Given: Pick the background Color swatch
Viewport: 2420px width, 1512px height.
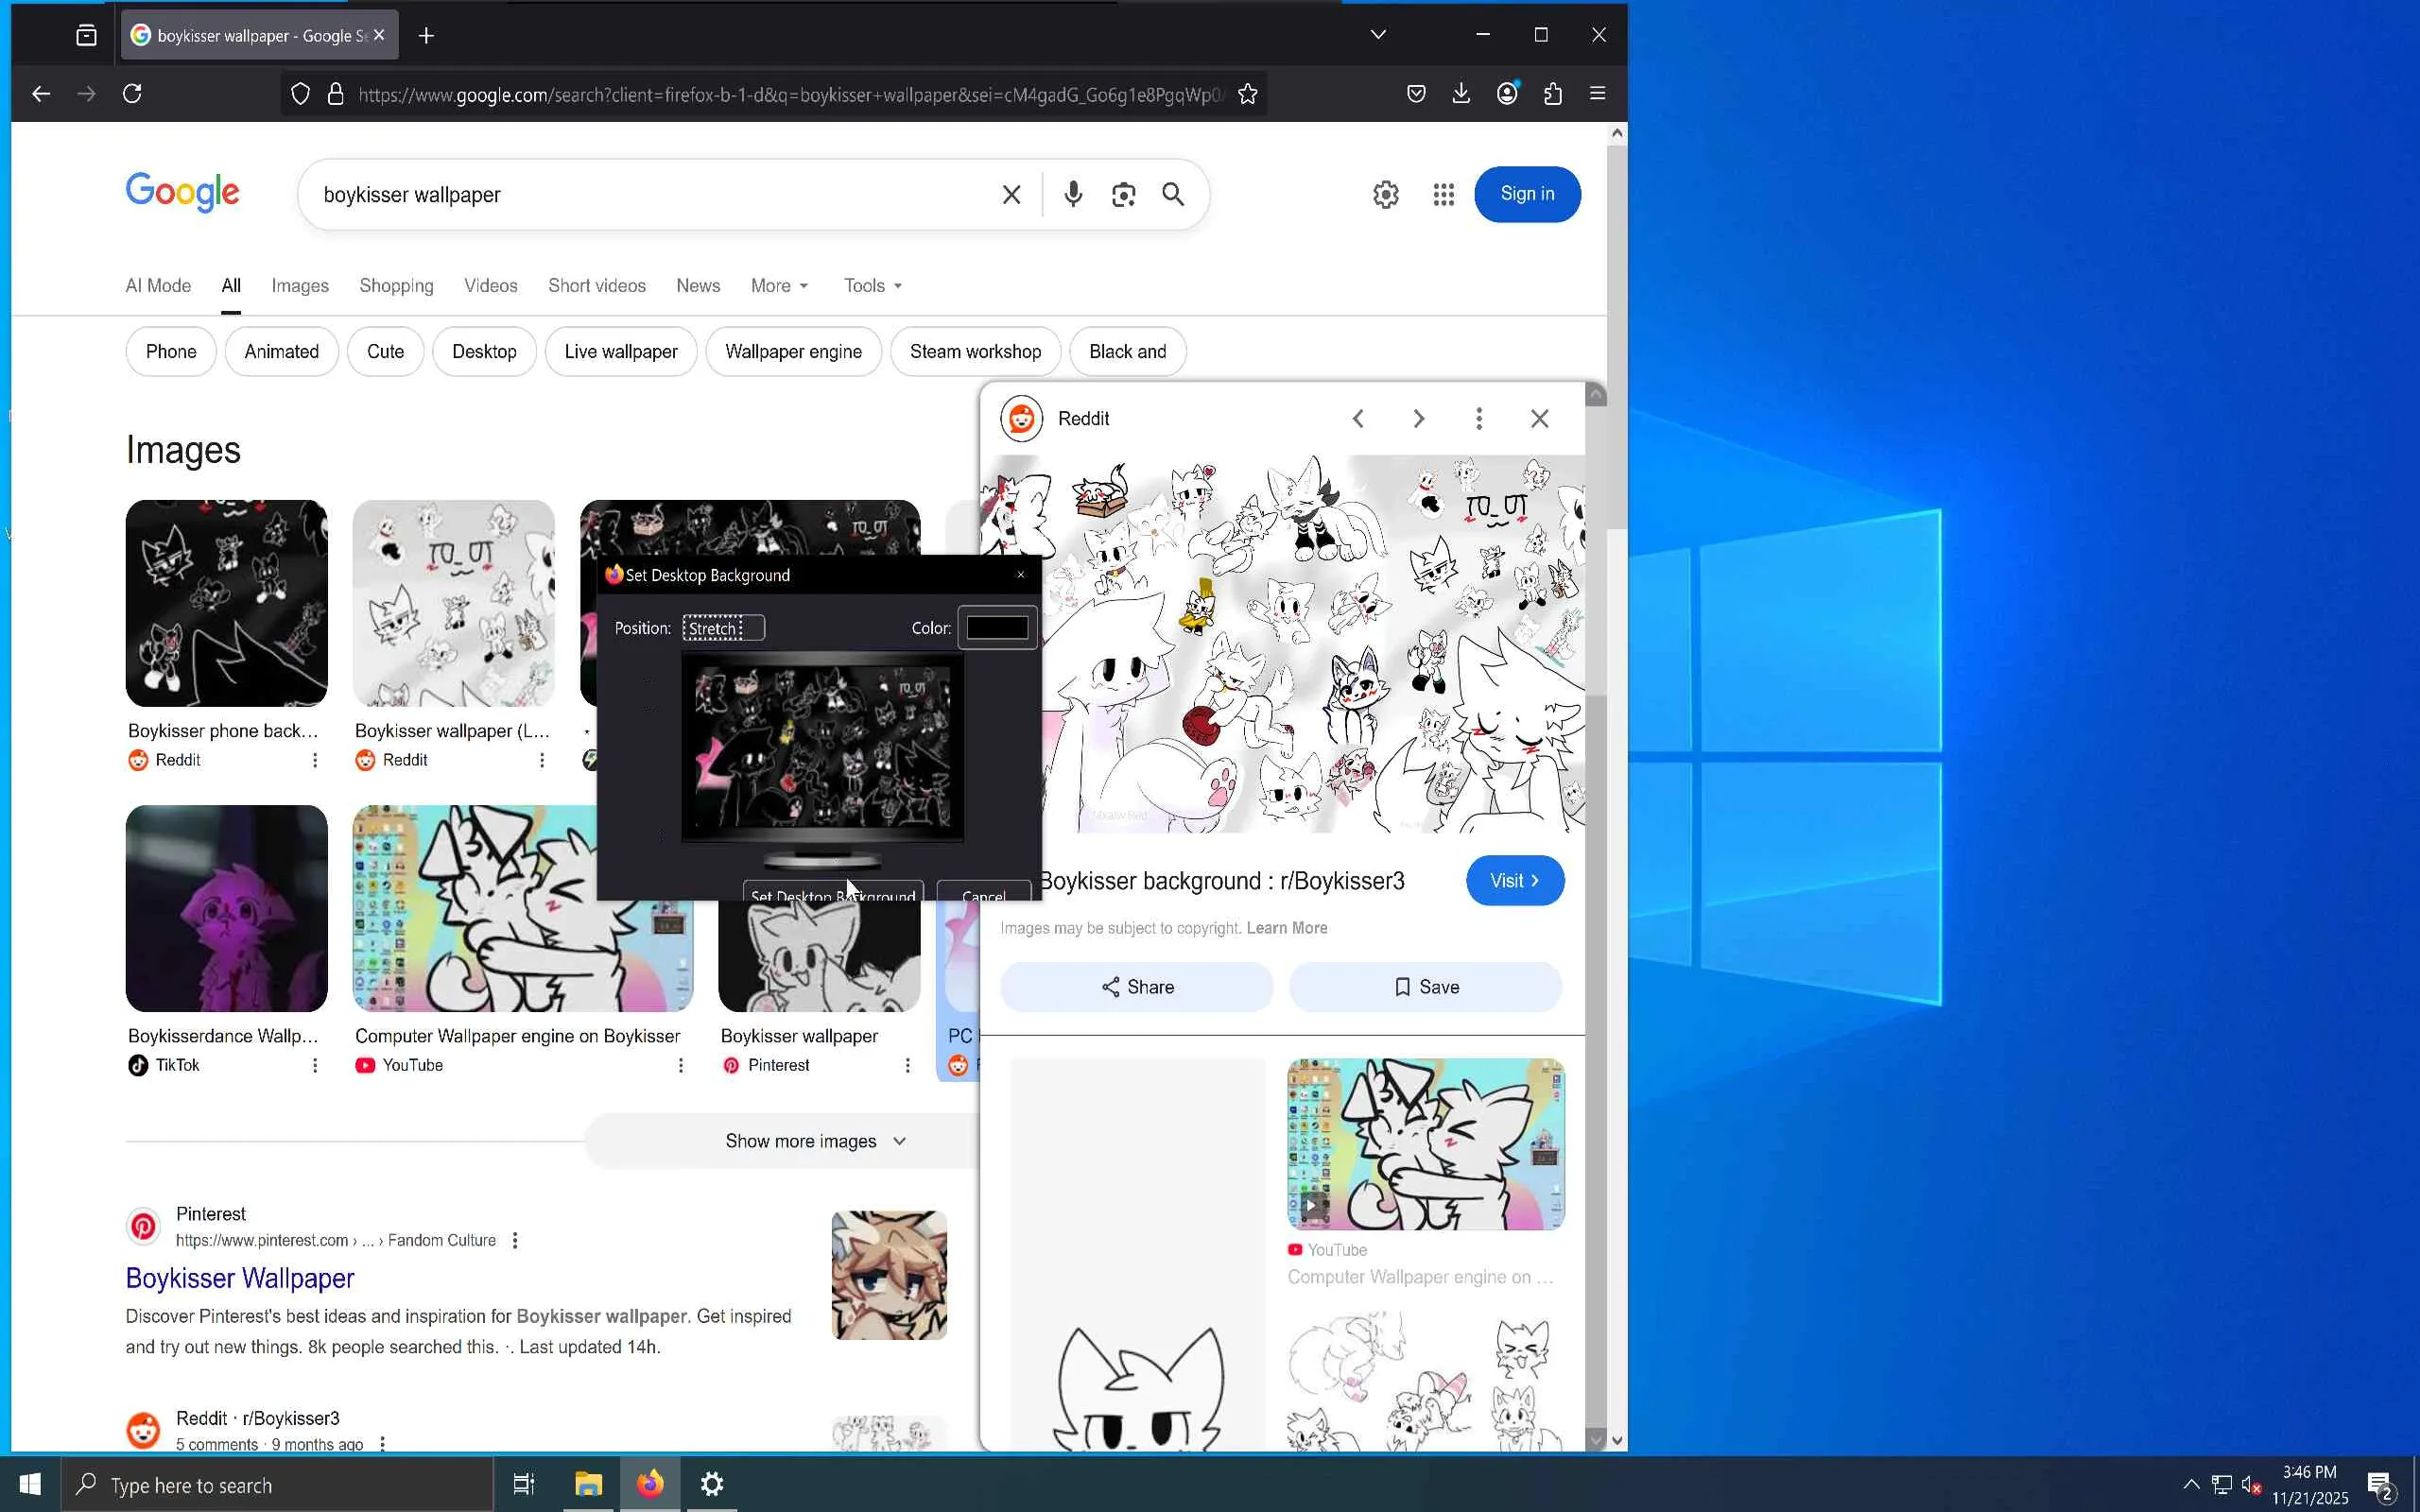Looking at the screenshot, I should click(996, 628).
